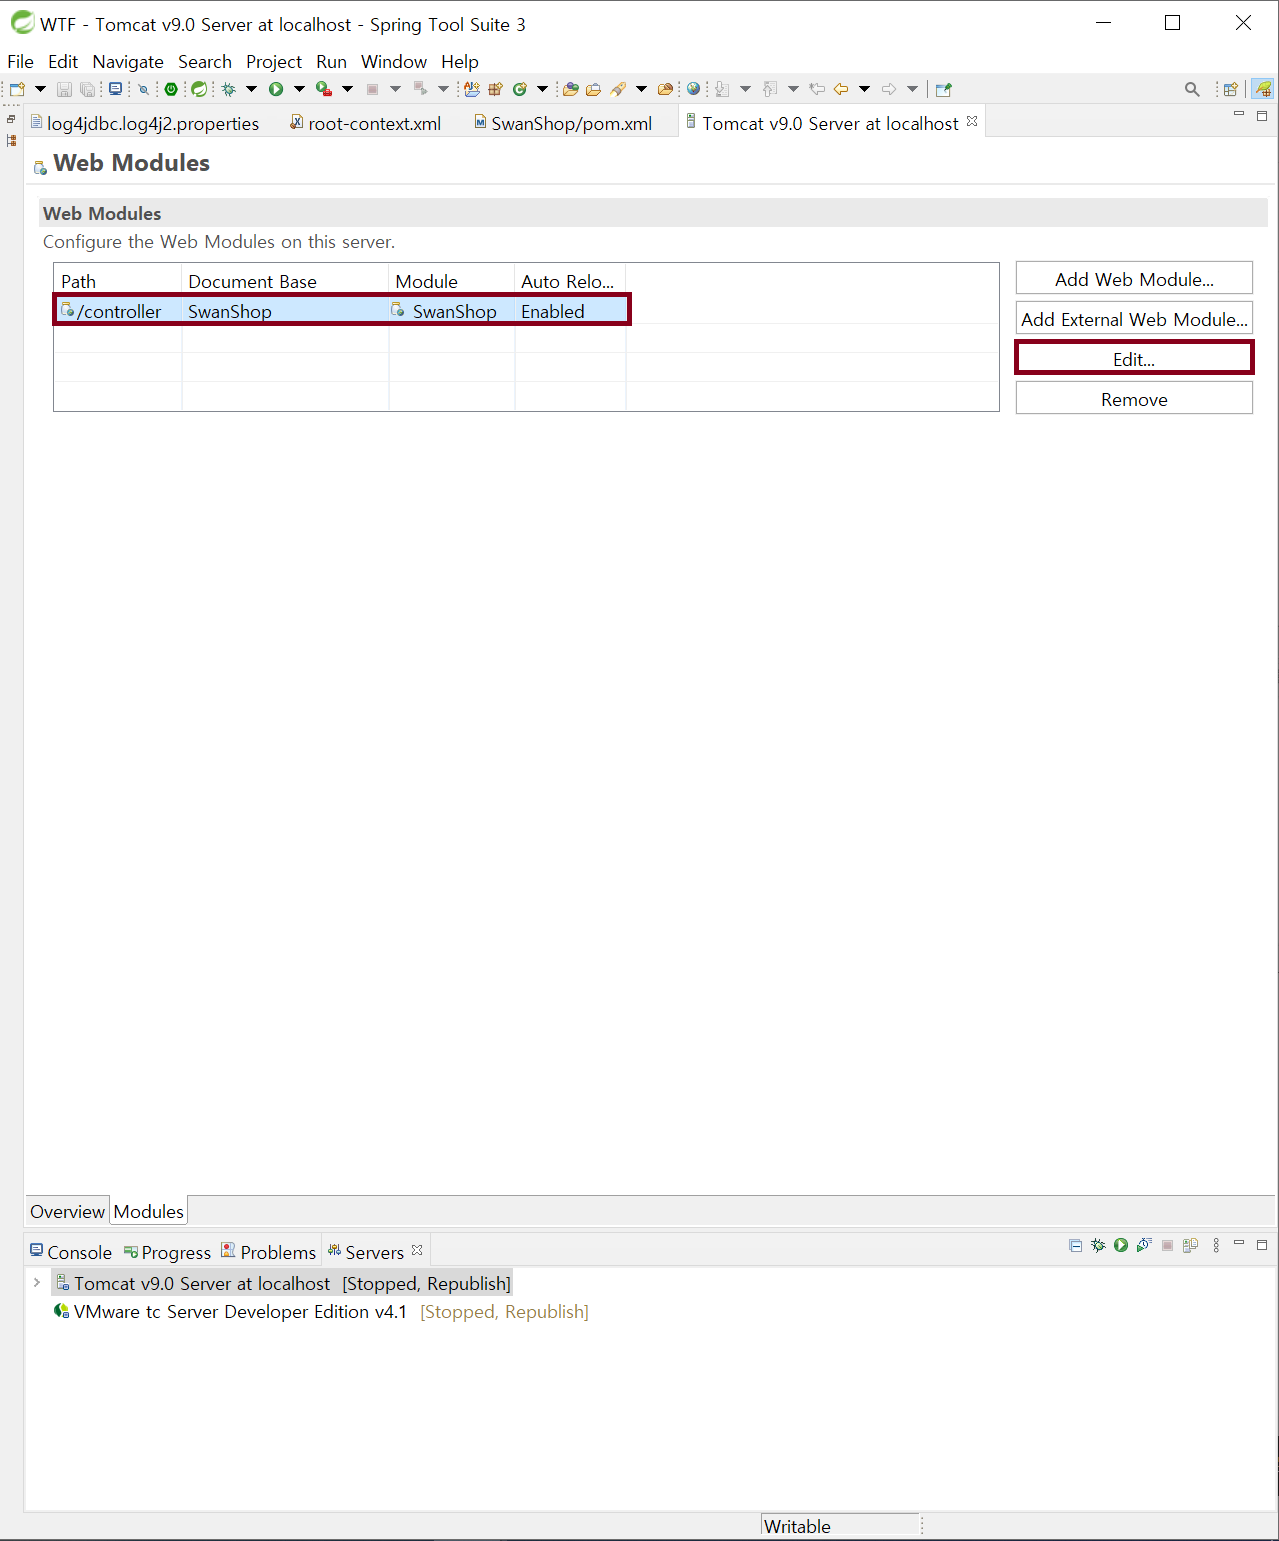This screenshot has width=1279, height=1541.
Task: Click the Add External Web Module button
Action: click(1134, 319)
